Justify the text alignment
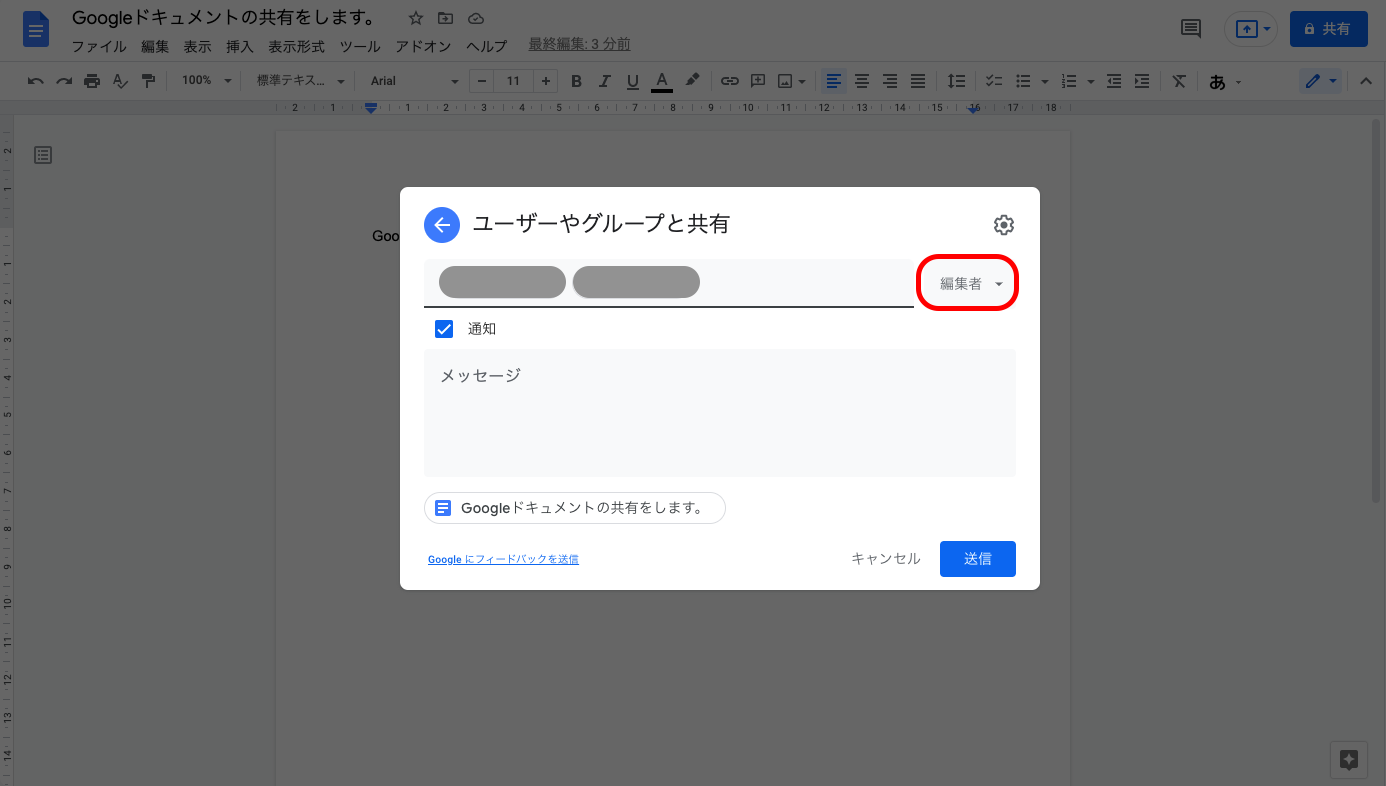This screenshot has width=1386, height=786. point(918,81)
